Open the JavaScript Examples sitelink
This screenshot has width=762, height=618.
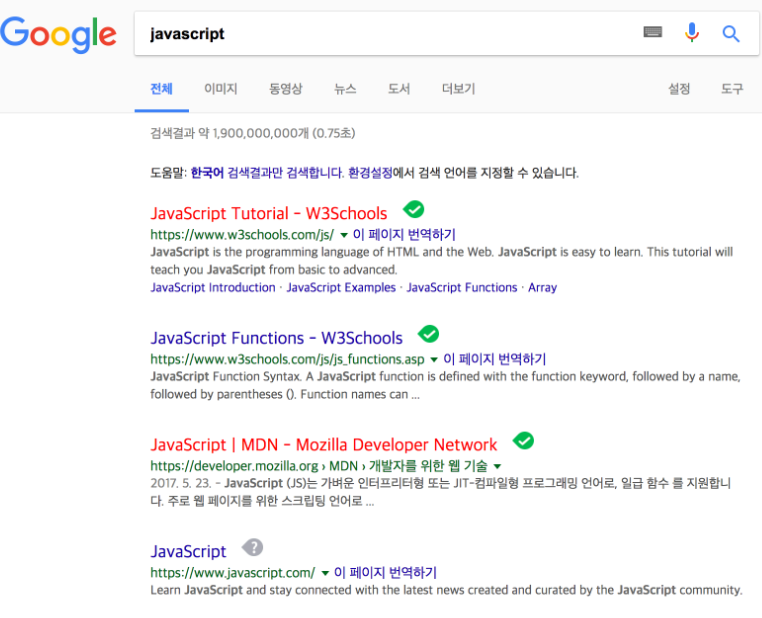(x=340, y=287)
